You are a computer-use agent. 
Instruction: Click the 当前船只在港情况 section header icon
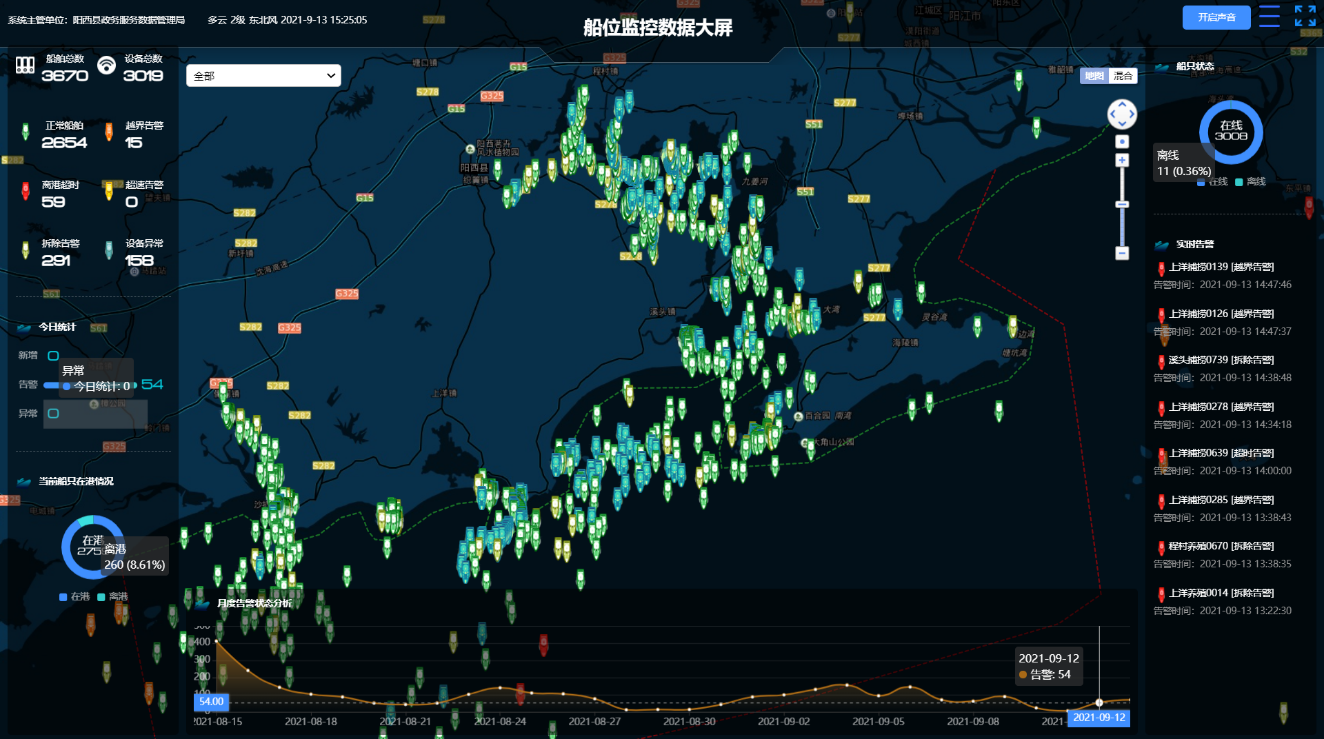tap(24, 481)
